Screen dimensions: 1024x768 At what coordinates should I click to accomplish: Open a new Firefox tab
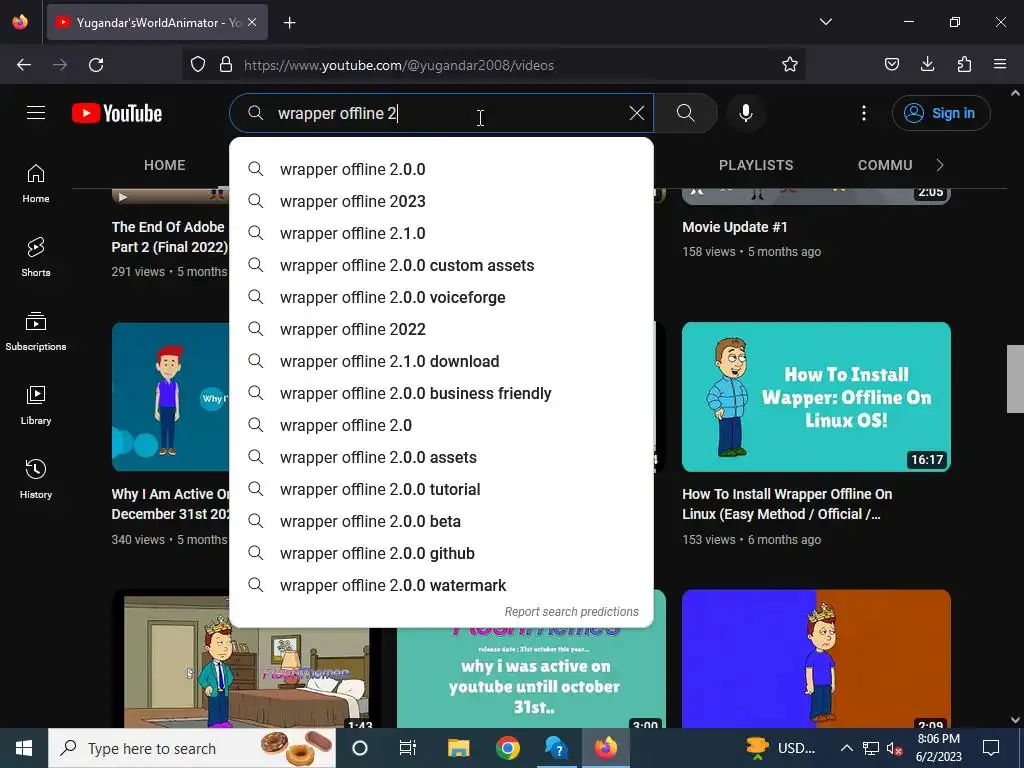[290, 23]
